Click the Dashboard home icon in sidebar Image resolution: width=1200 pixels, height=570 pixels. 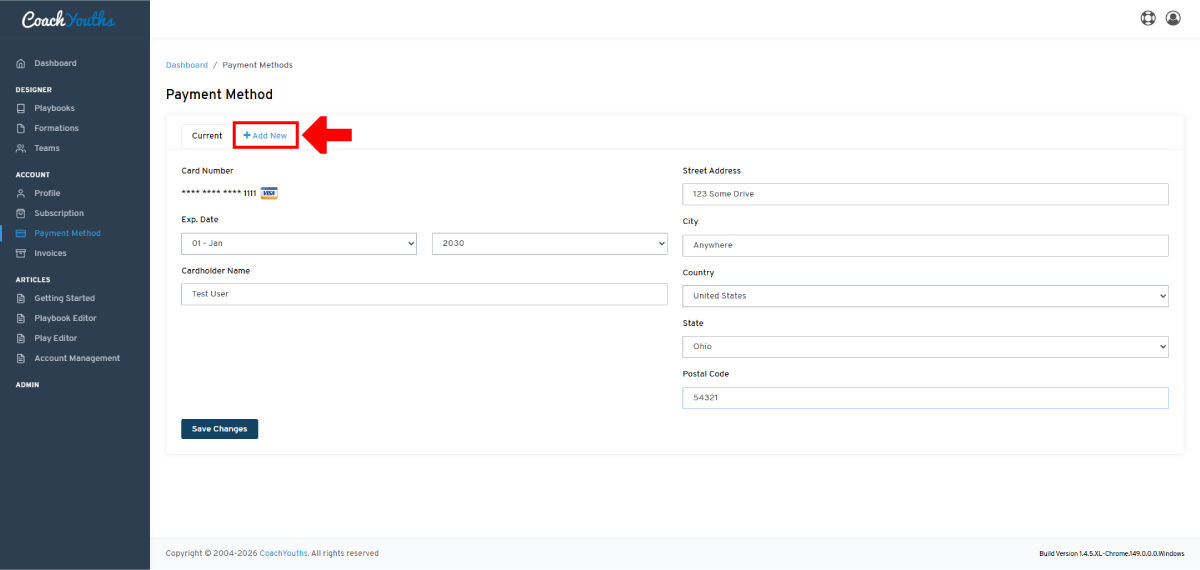[x=21, y=64]
